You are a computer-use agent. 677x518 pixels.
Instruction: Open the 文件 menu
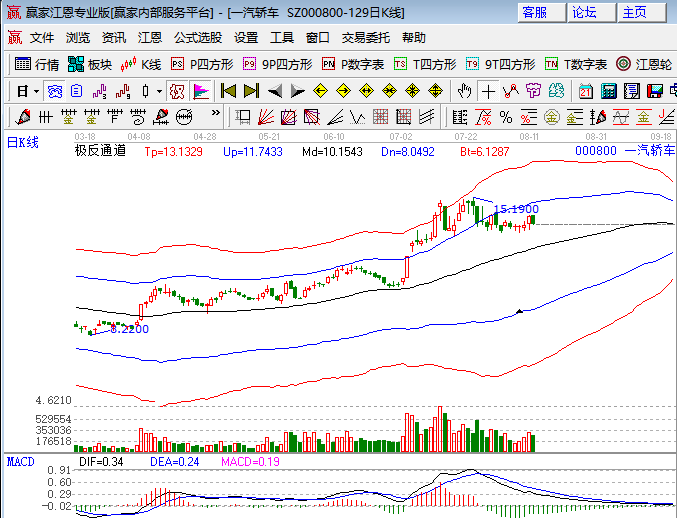tap(42, 38)
